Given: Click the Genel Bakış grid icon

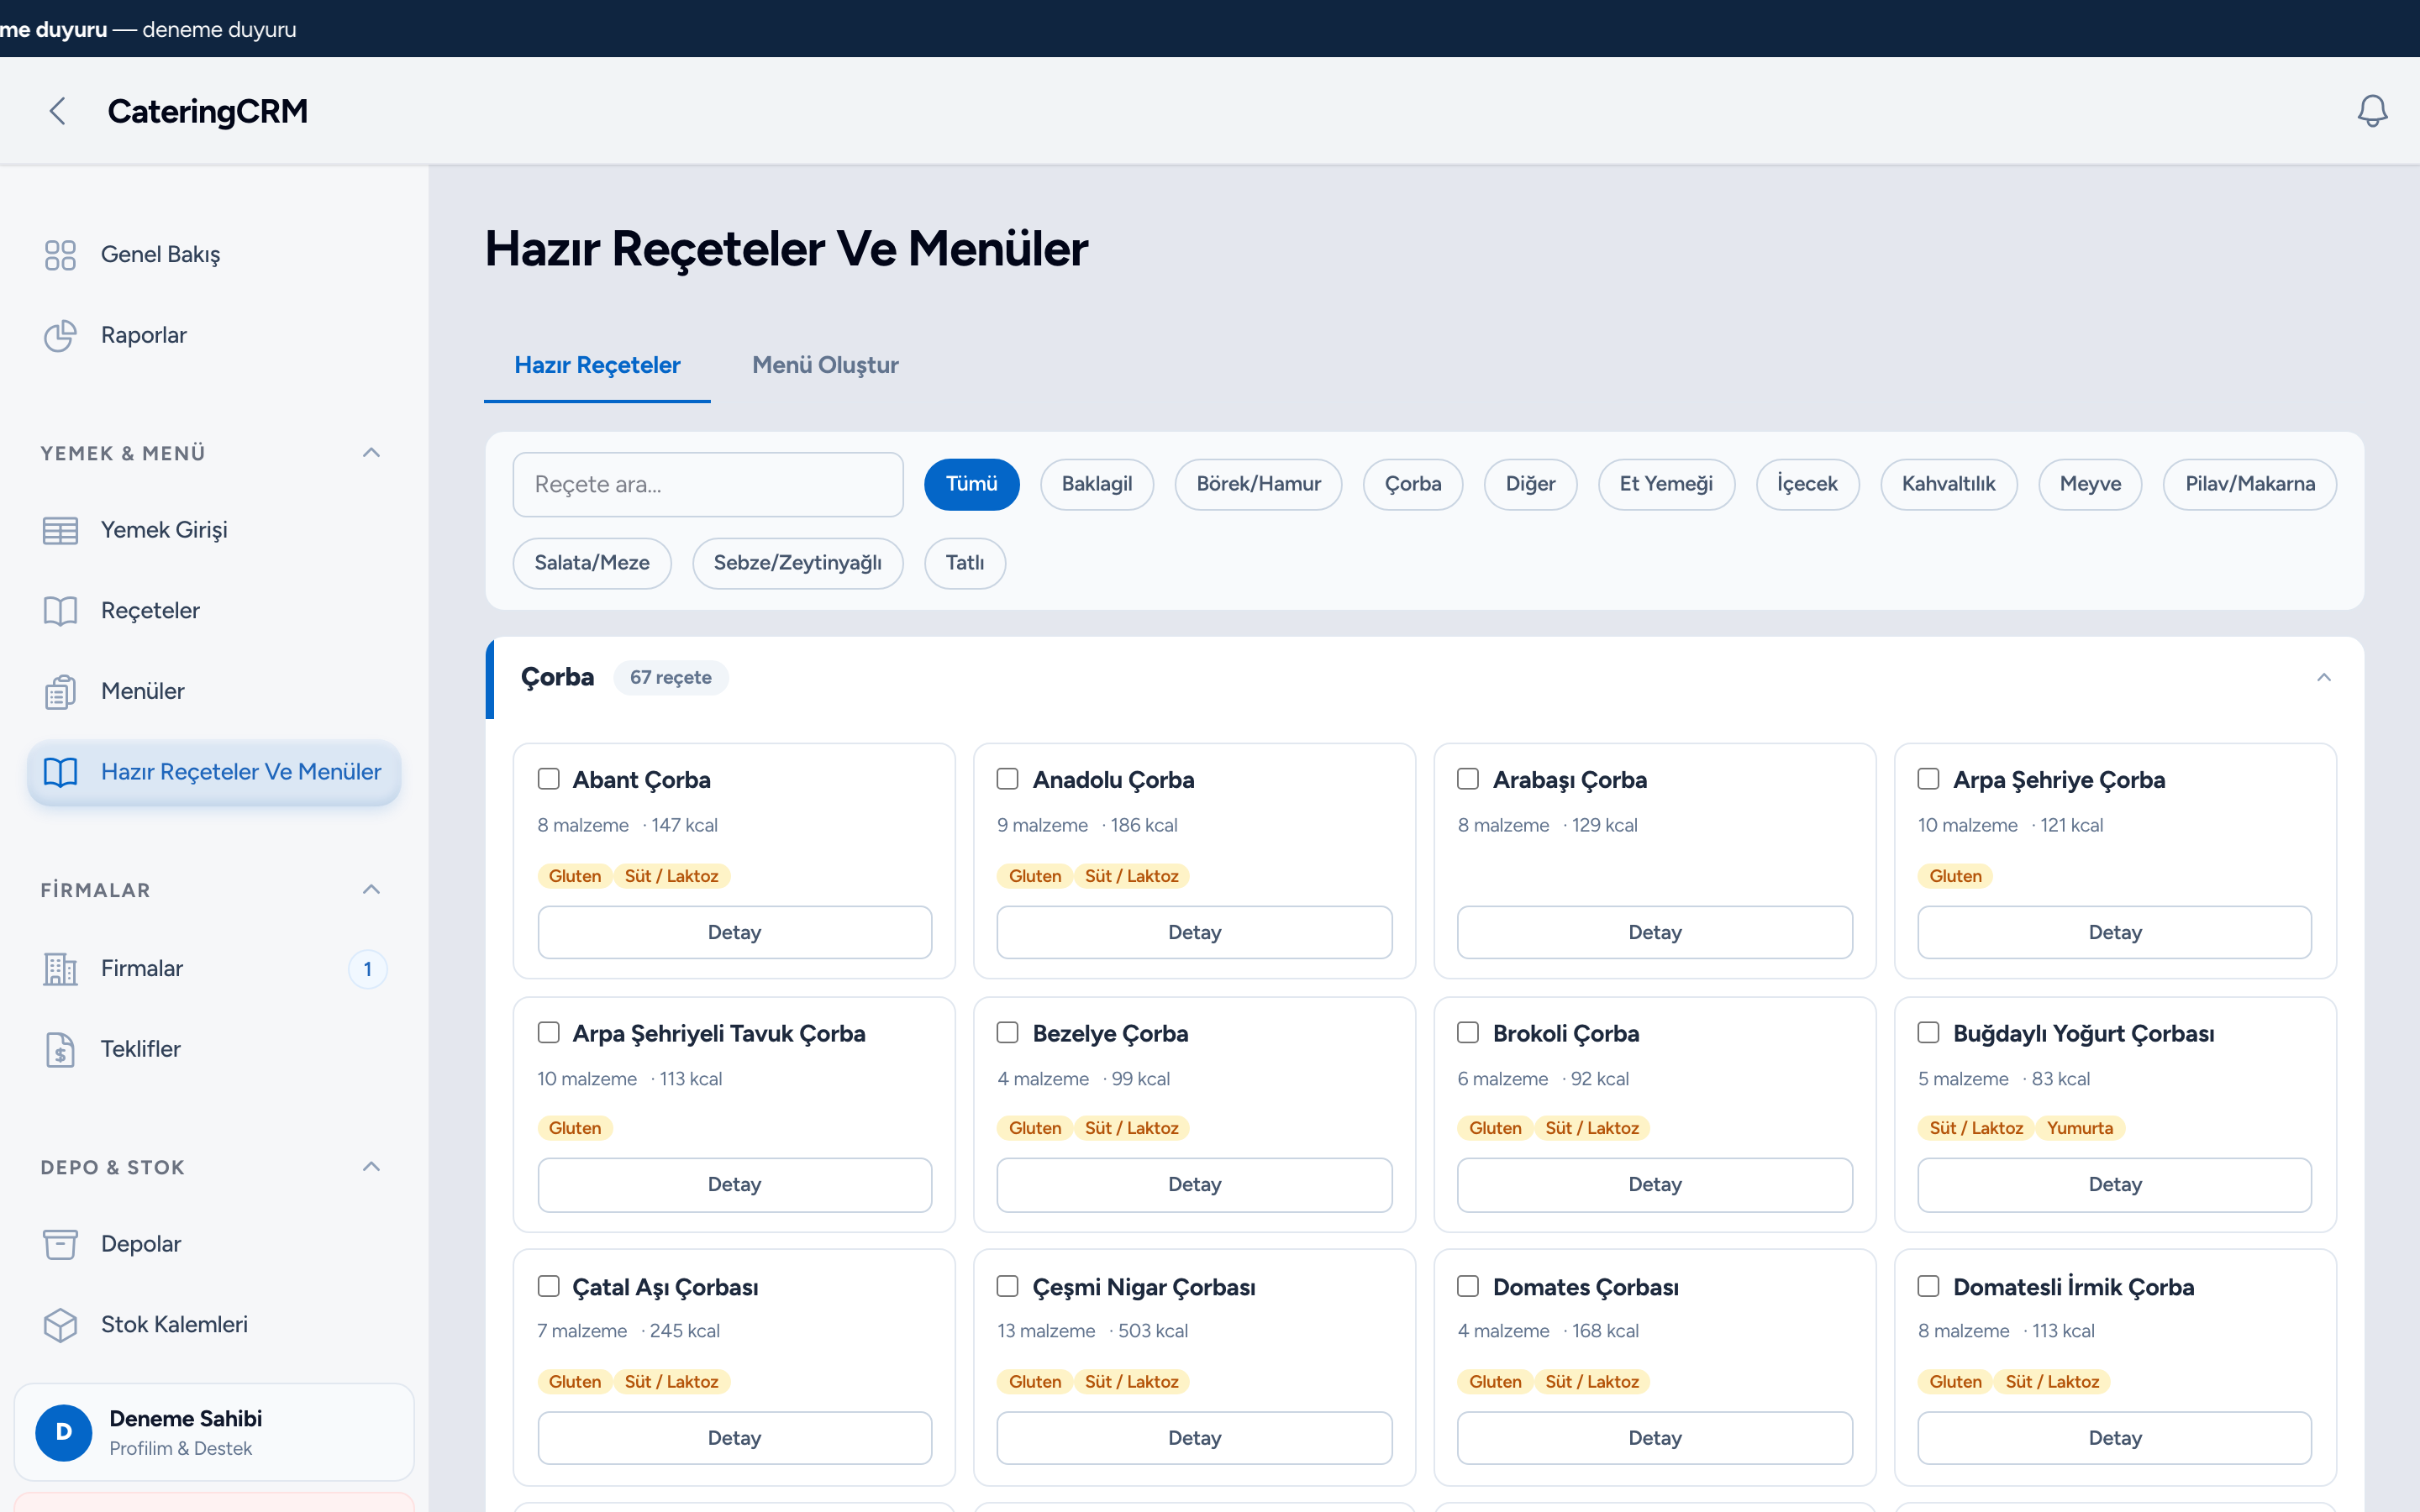Looking at the screenshot, I should 60,255.
